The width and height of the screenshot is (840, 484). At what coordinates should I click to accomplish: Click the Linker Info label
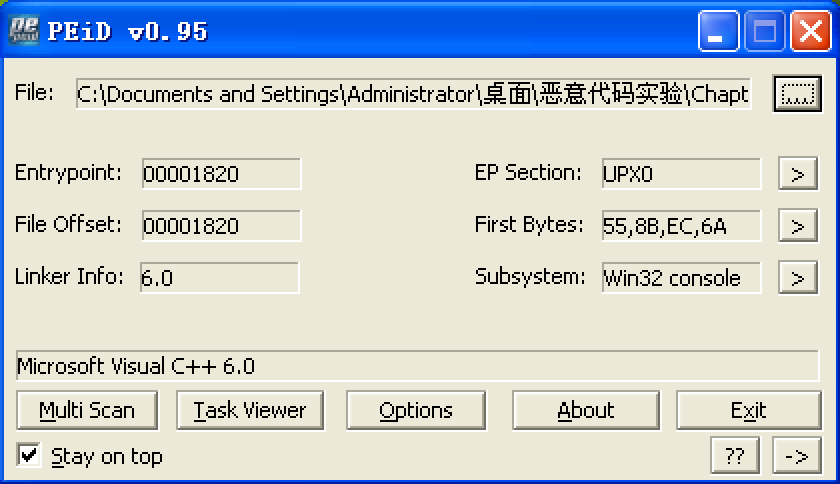click(x=69, y=277)
